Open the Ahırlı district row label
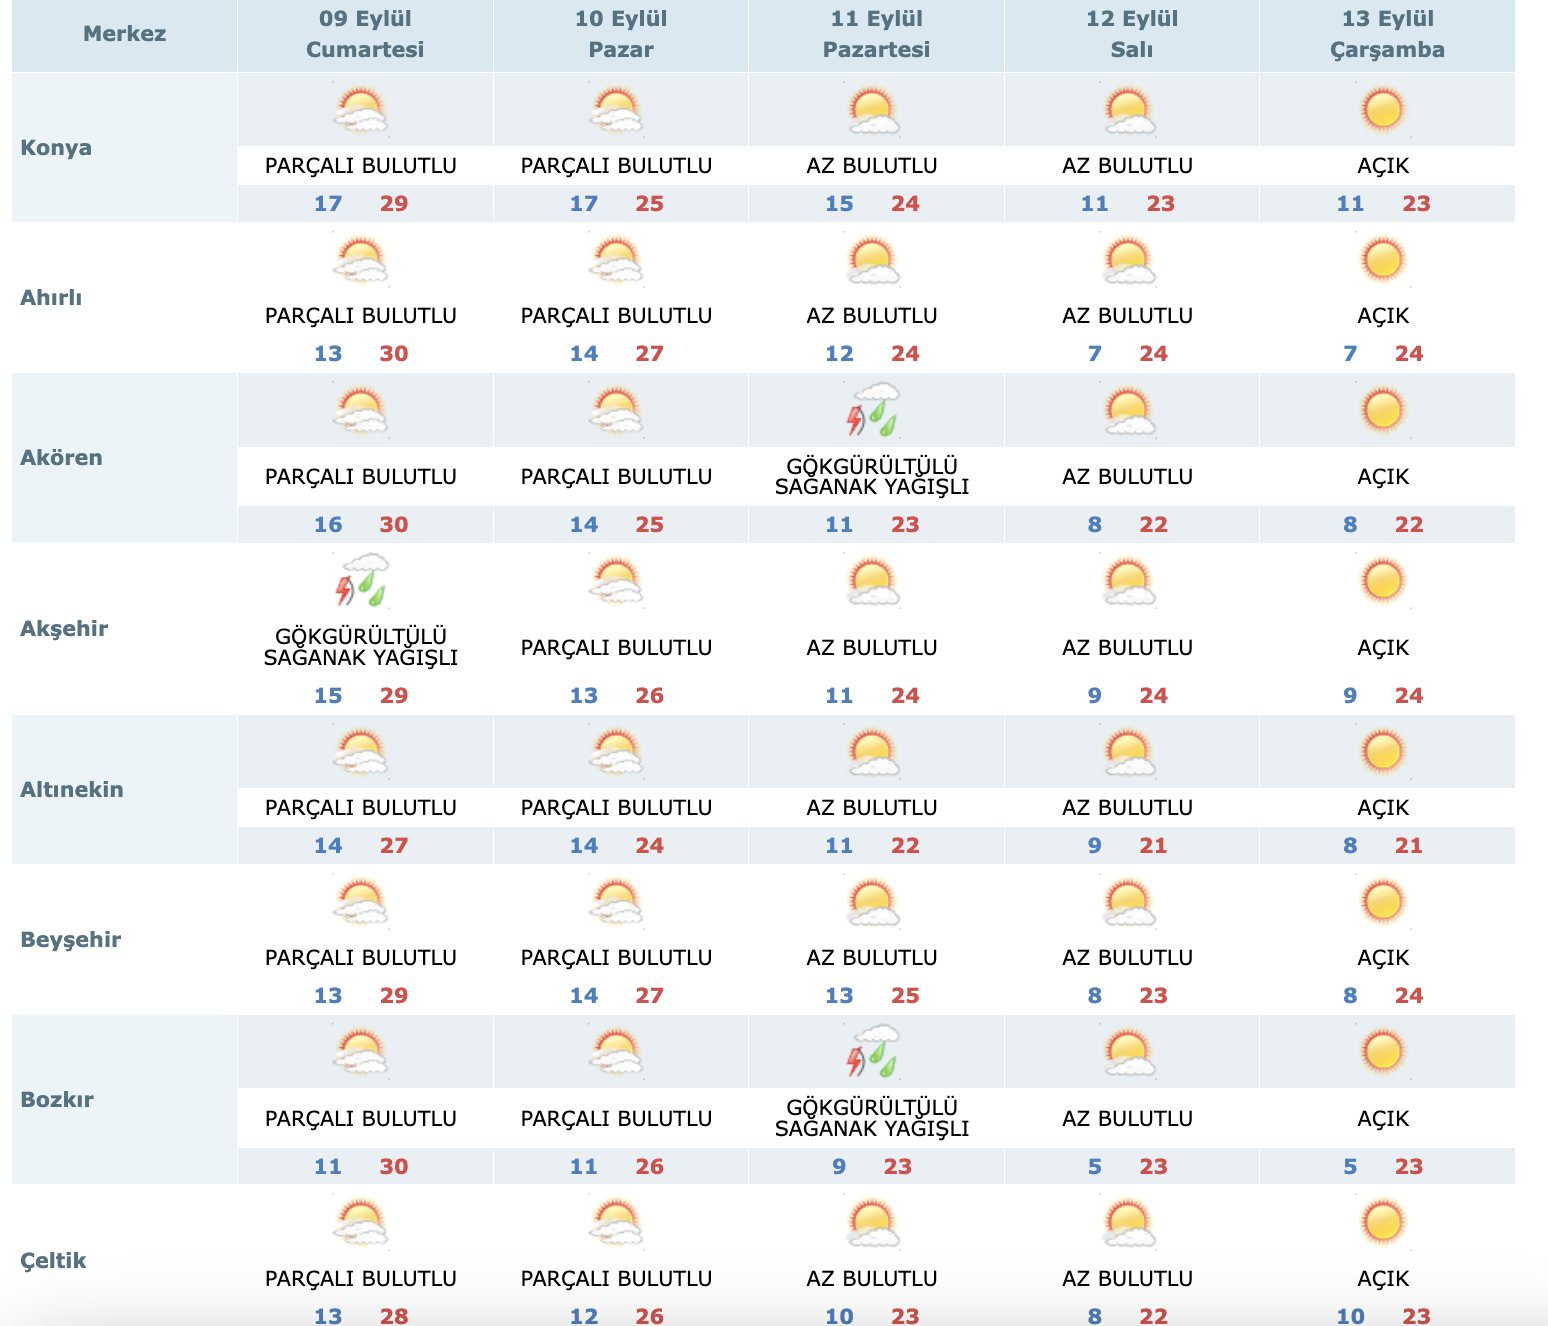Image resolution: width=1548 pixels, height=1326 pixels. pyautogui.click(x=51, y=297)
